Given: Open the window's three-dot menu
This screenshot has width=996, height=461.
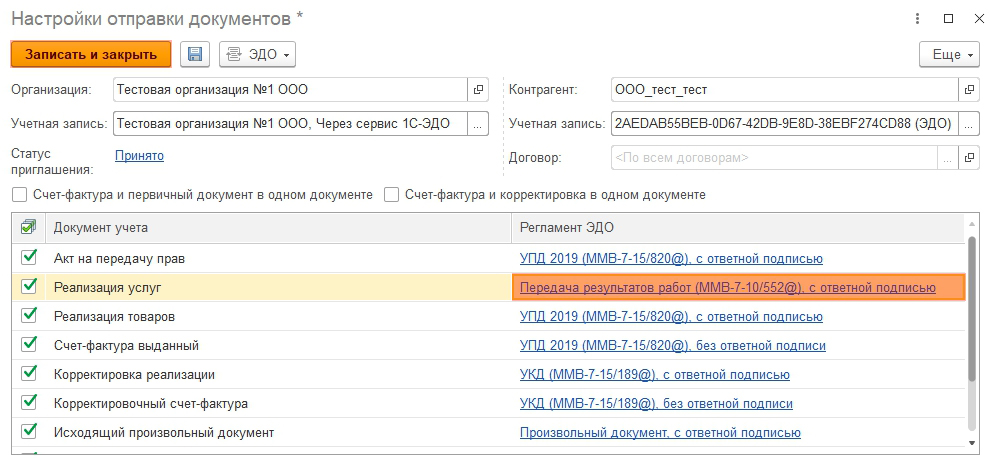Looking at the screenshot, I should (918, 18).
